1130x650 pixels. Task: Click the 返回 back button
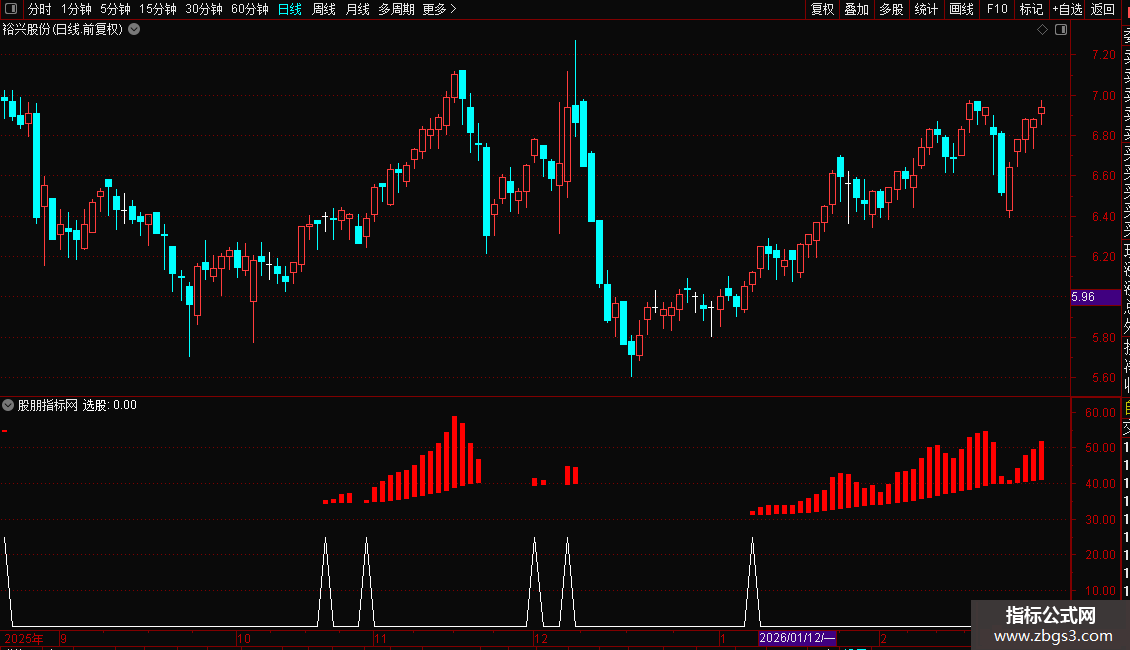pos(1103,9)
